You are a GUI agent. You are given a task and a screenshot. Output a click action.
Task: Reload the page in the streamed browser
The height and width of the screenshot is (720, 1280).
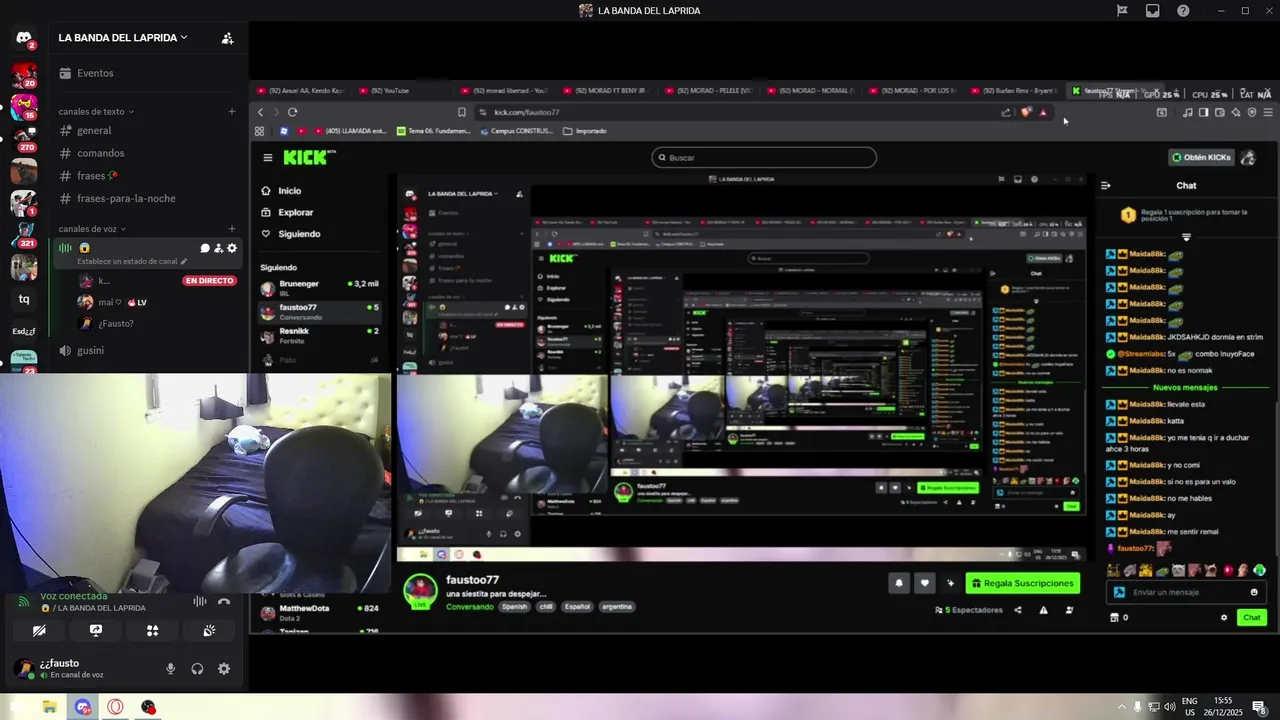coord(293,112)
